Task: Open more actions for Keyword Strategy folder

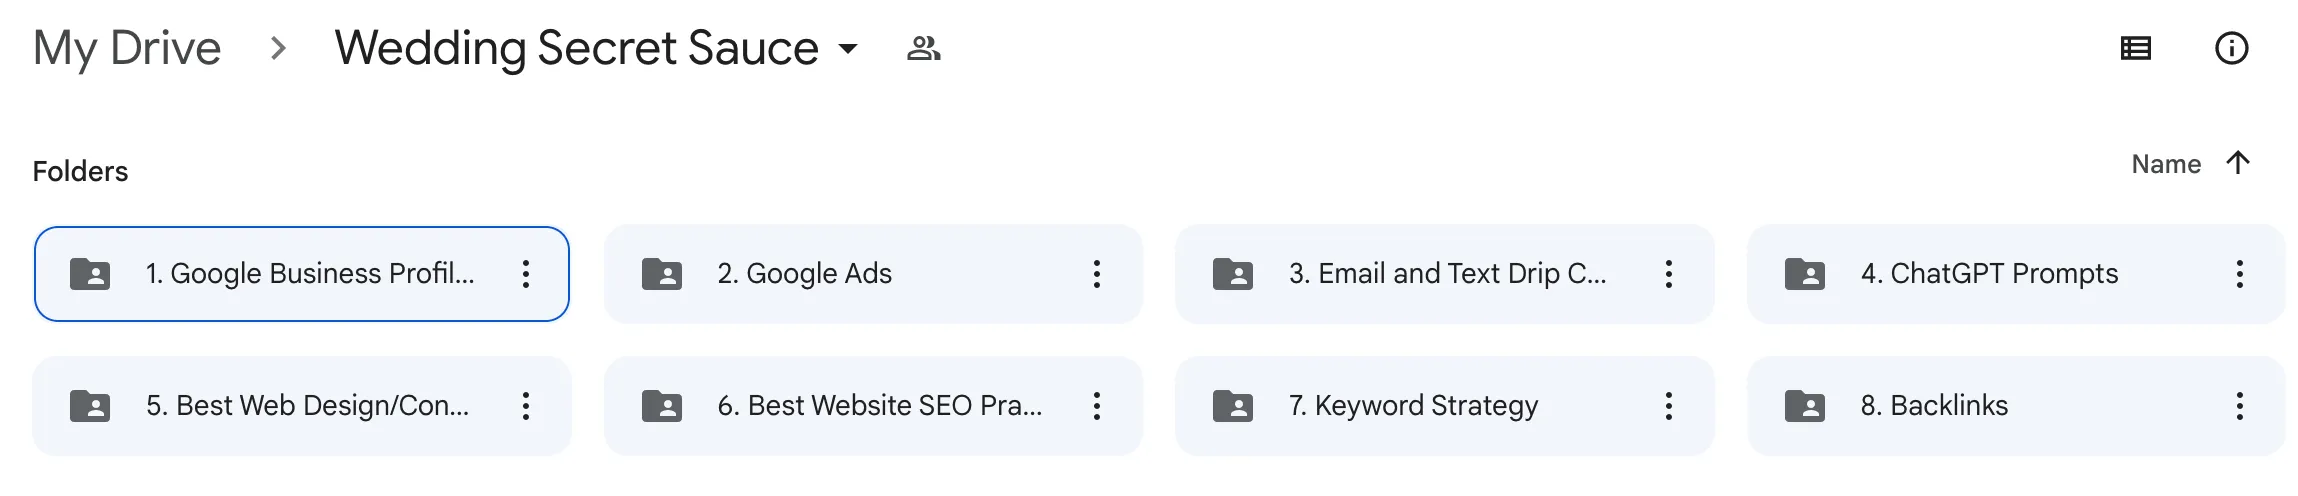Action: click(1669, 406)
